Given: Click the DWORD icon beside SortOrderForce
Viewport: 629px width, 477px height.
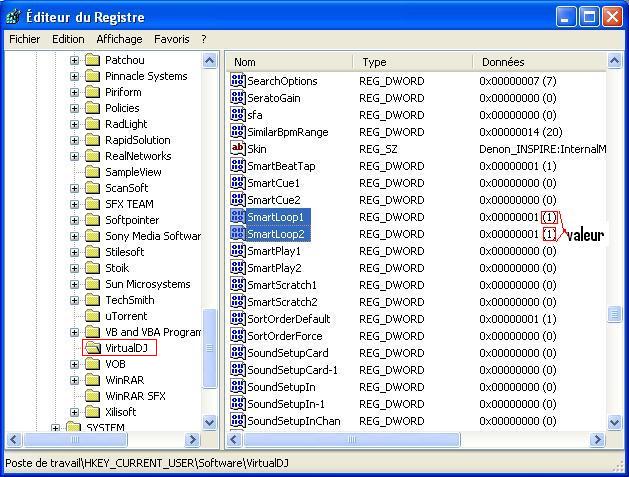Looking at the screenshot, I should click(237, 335).
